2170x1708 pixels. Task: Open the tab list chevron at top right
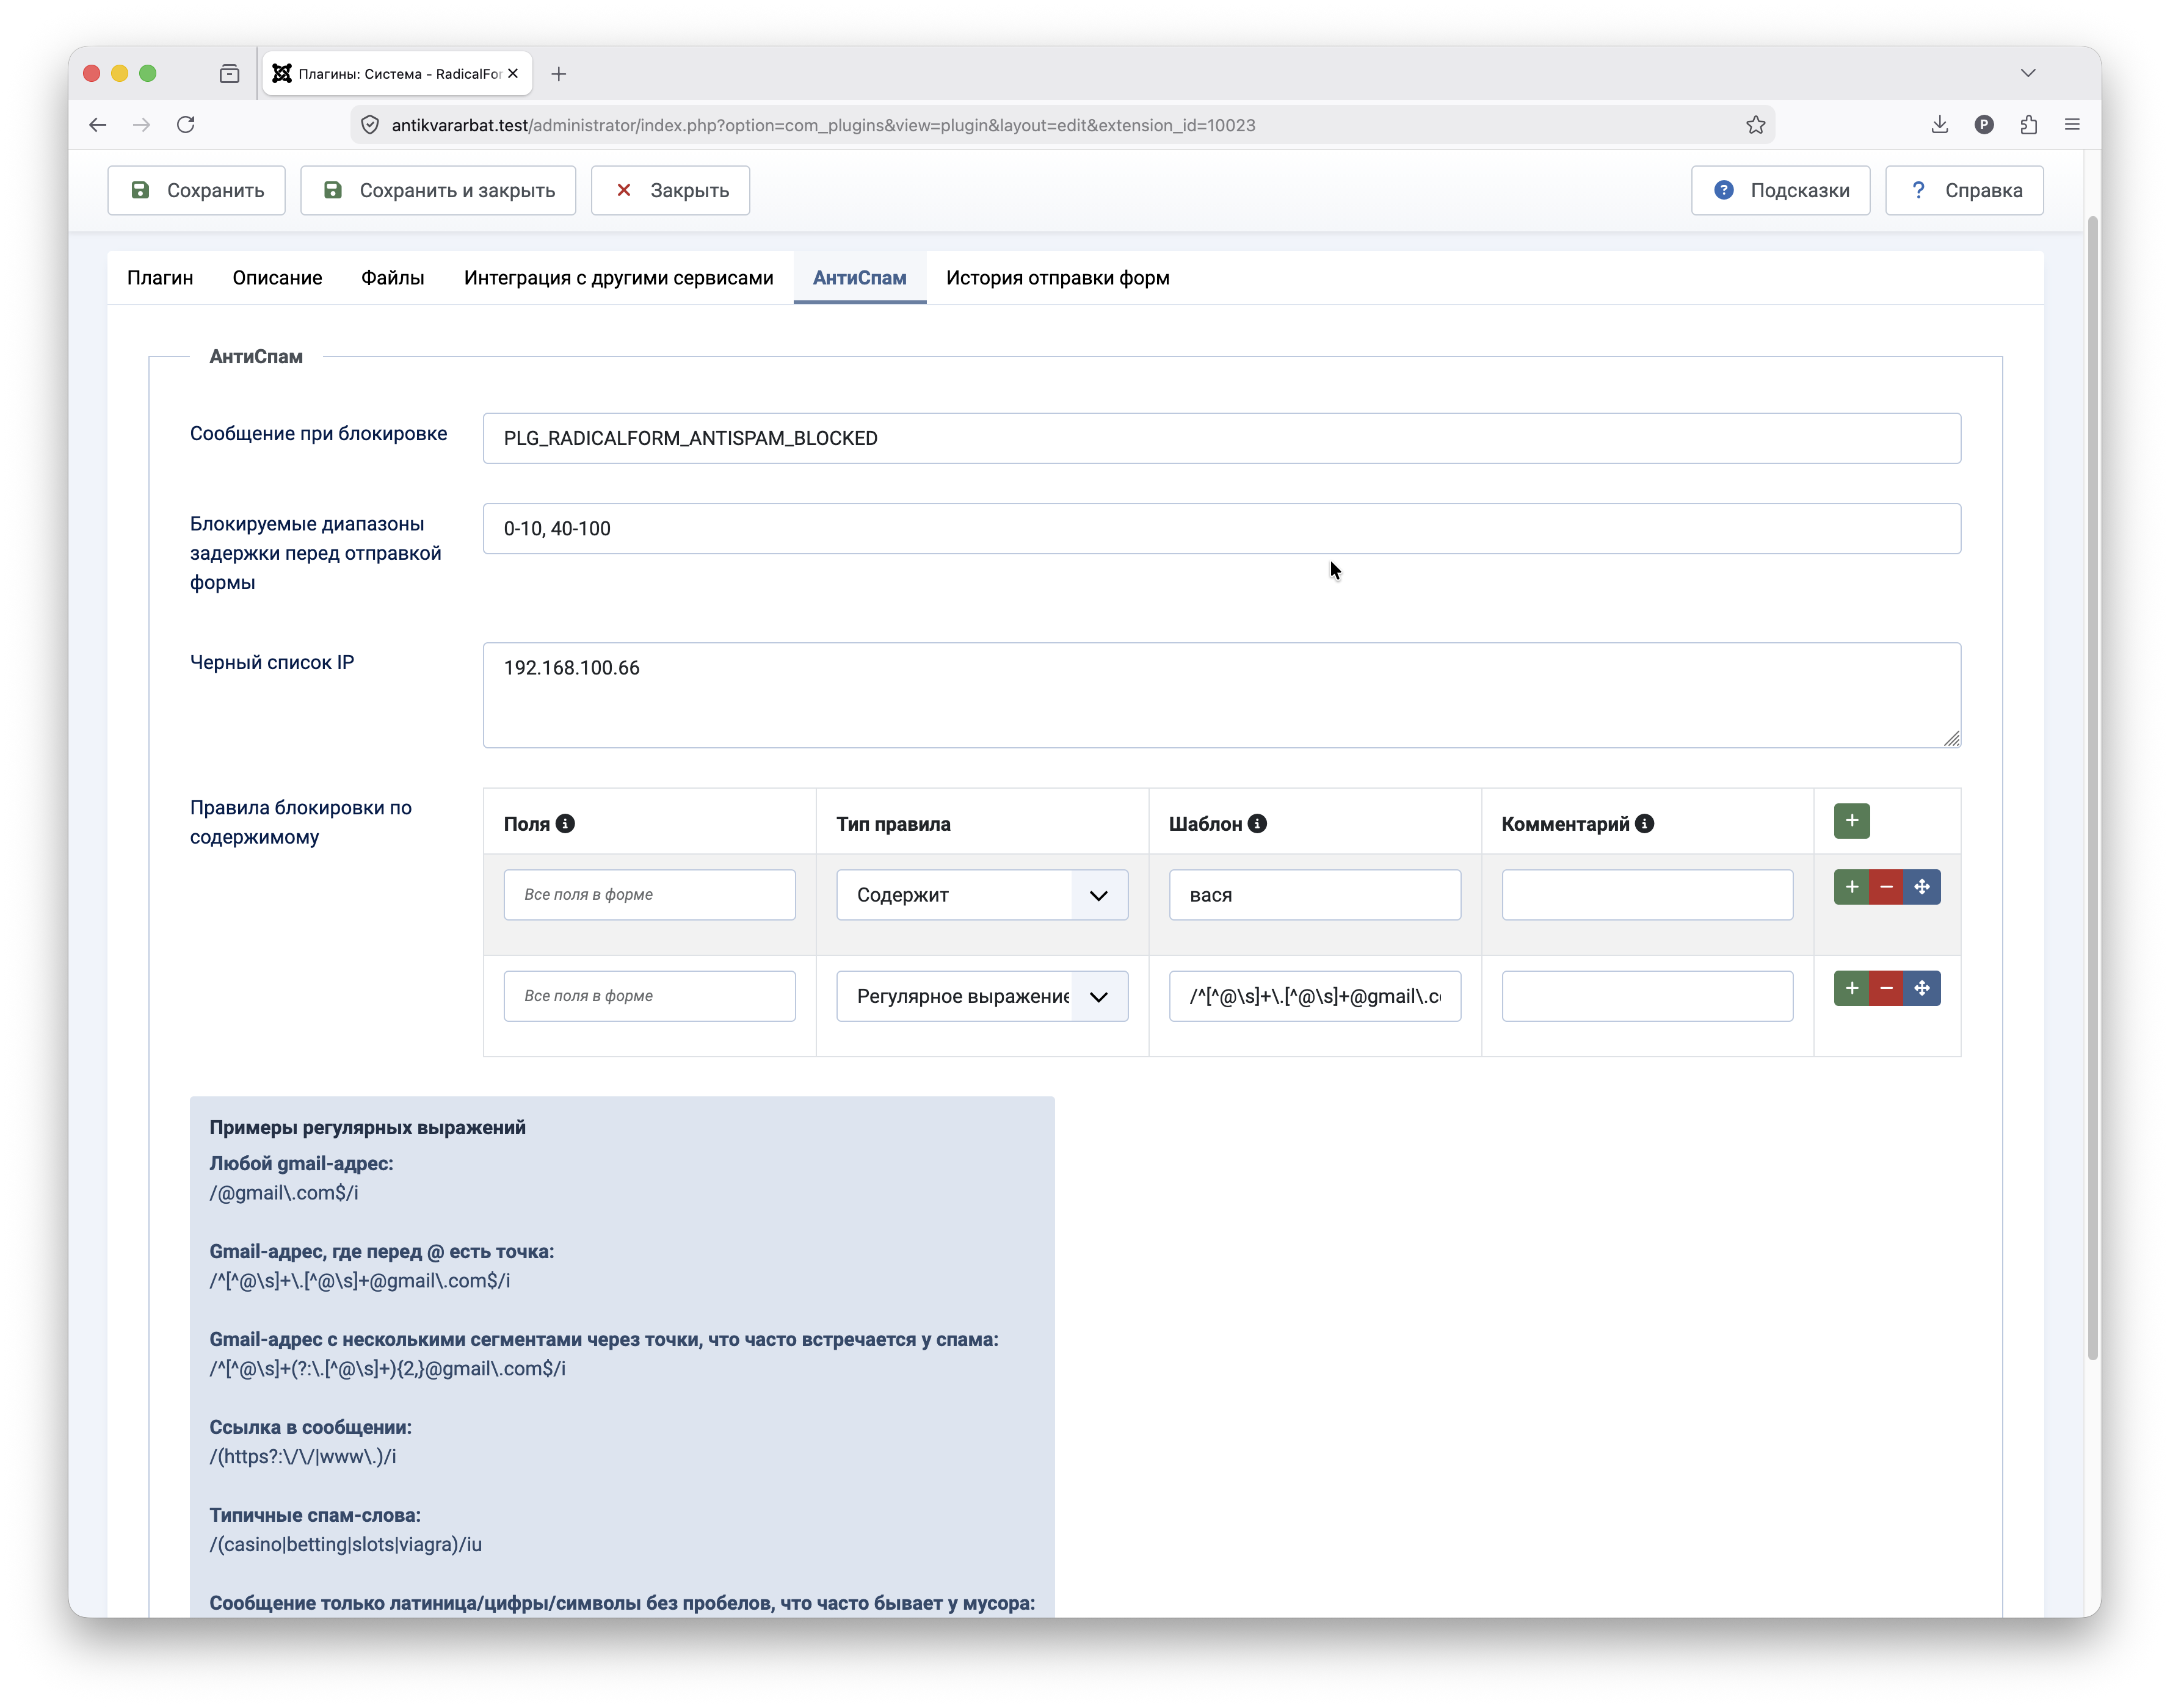[2027, 73]
